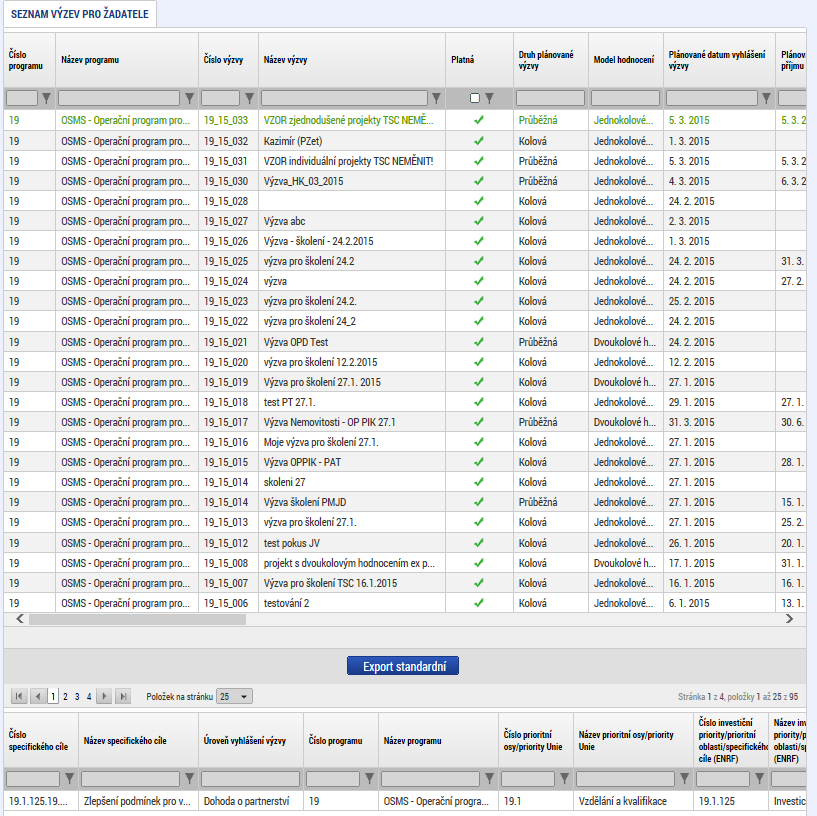Select row projekt s dvoukolovým hodnocením
The width and height of the screenshot is (817, 816).
405,563
